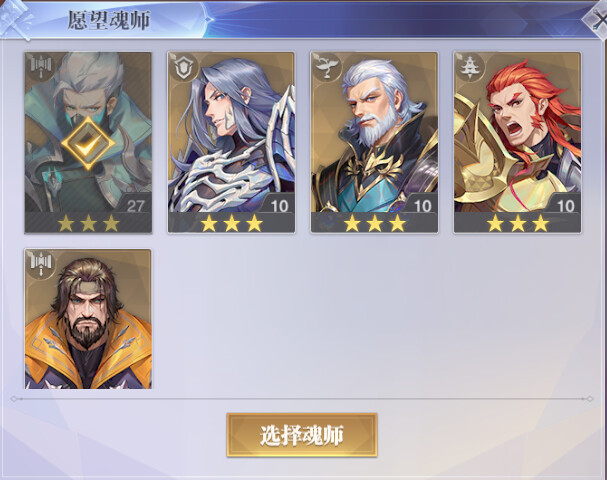
Task: Click level 10 badge on red-haired hero
Action: (x=564, y=204)
